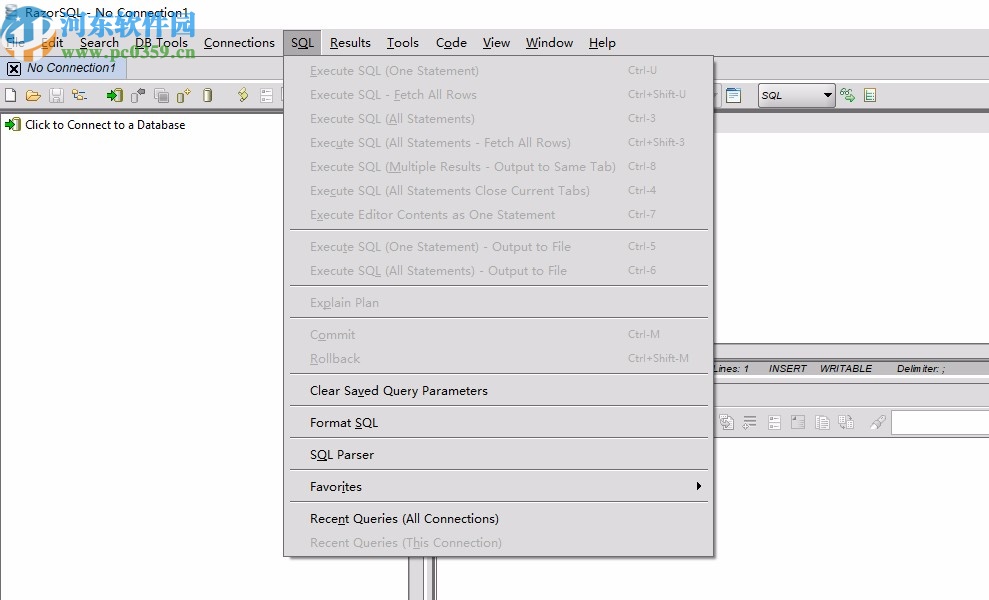Open SQL Parser menu entry
Viewport: 989px width, 600px height.
coord(498,454)
